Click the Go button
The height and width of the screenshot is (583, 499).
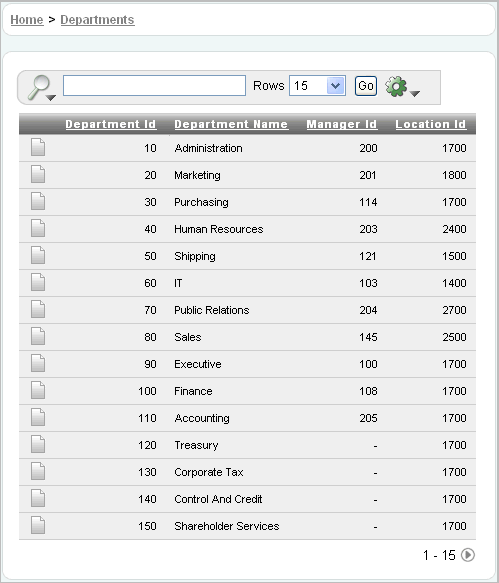coord(366,86)
